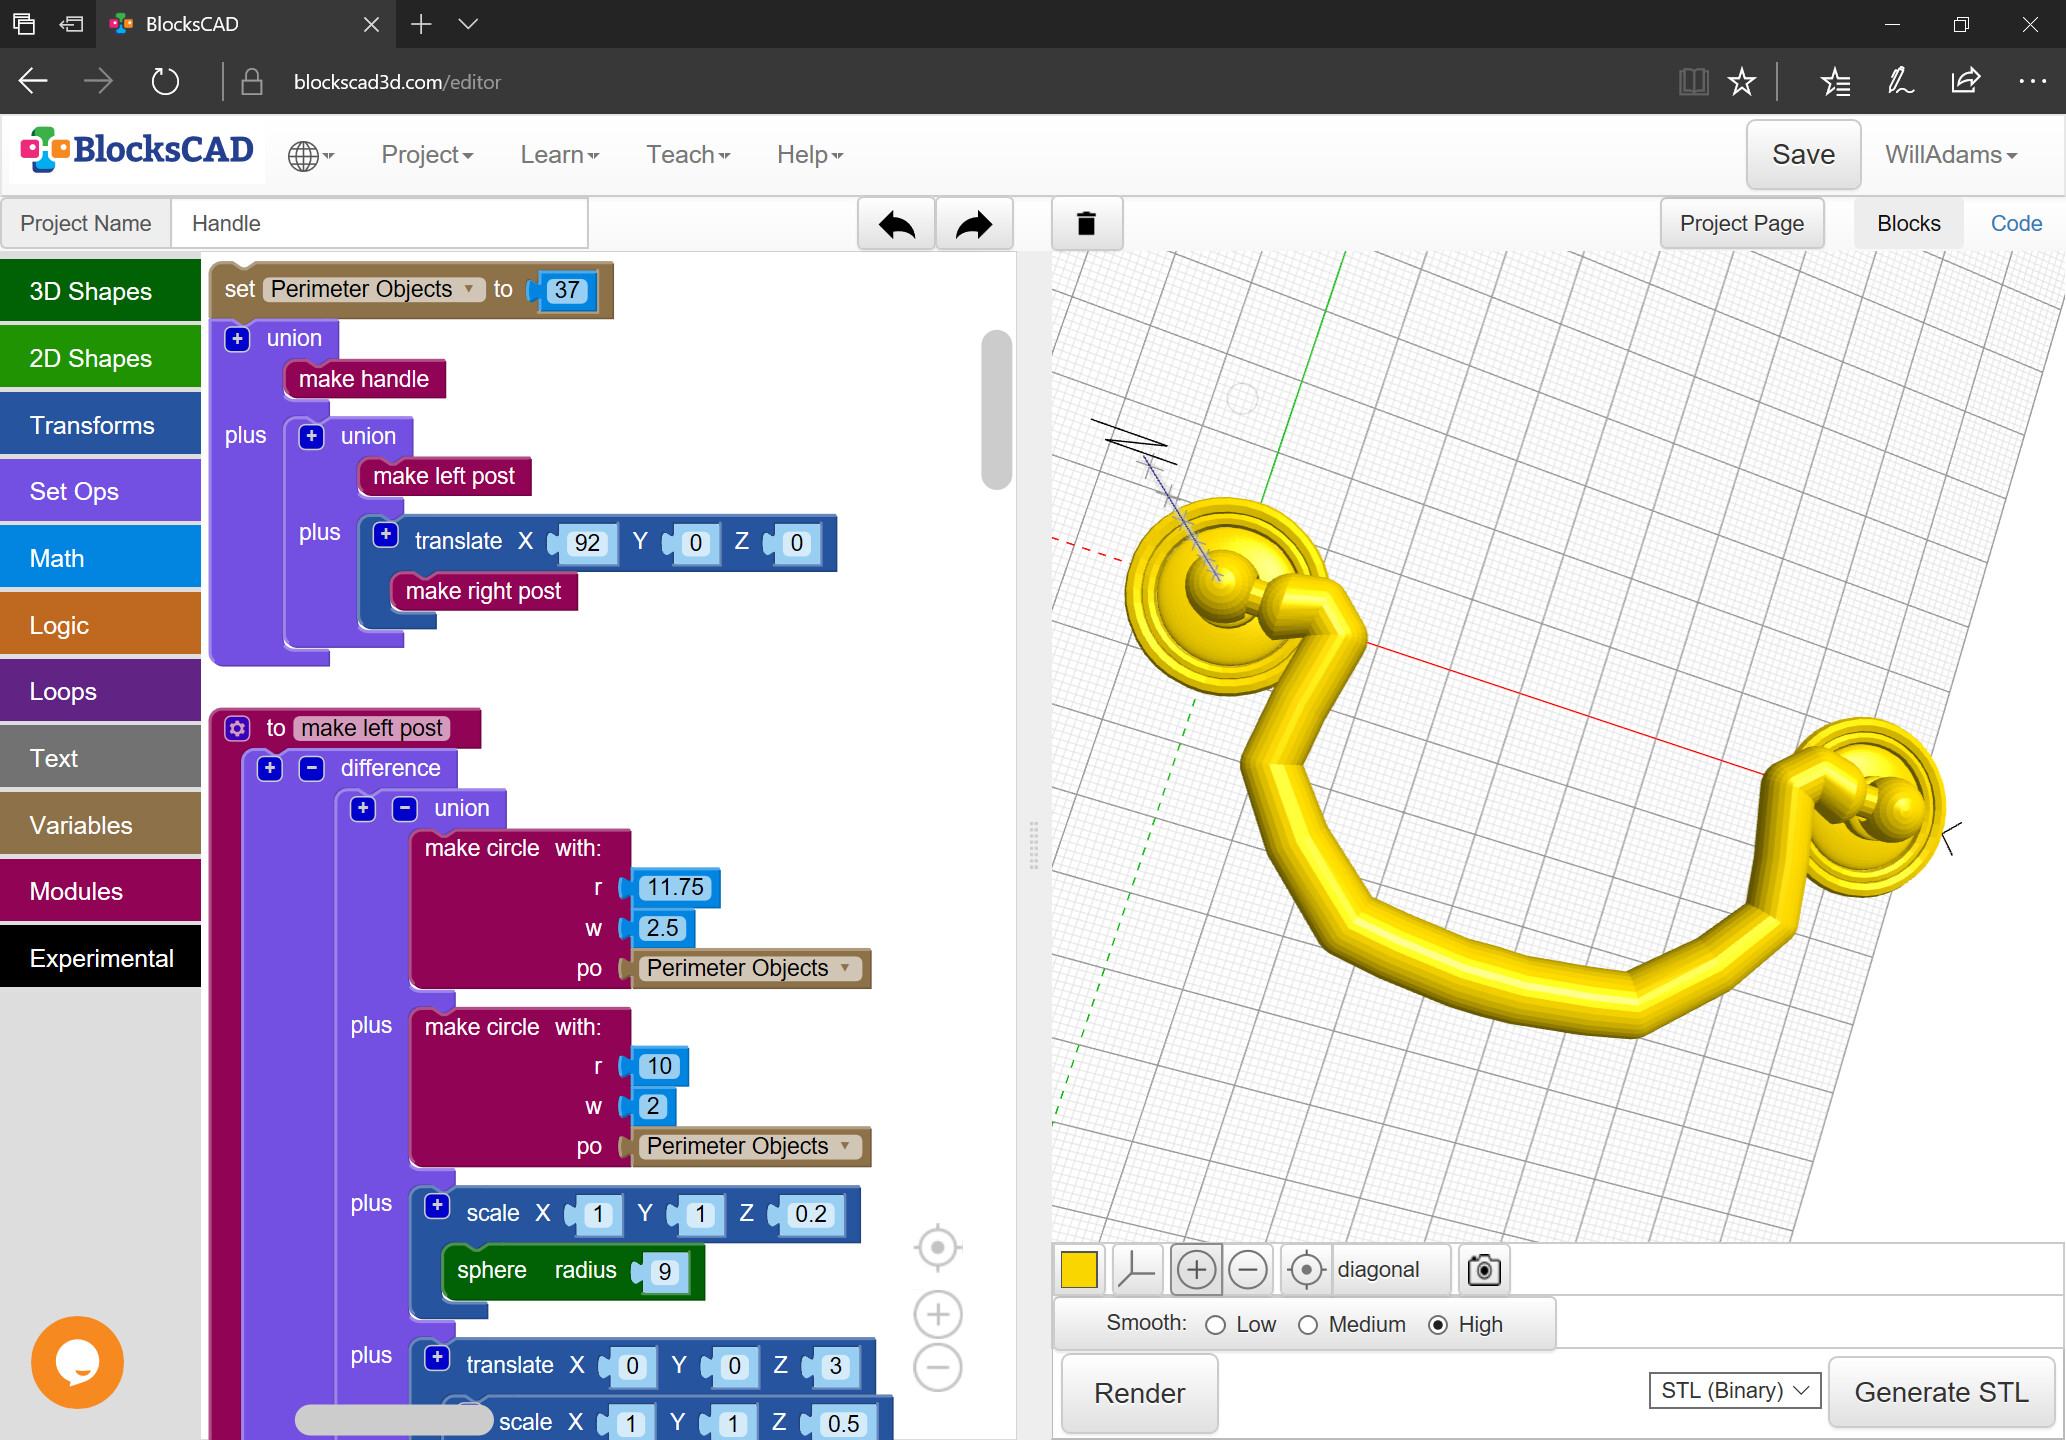
Task: Open the 2D Shapes category
Action: (100, 358)
